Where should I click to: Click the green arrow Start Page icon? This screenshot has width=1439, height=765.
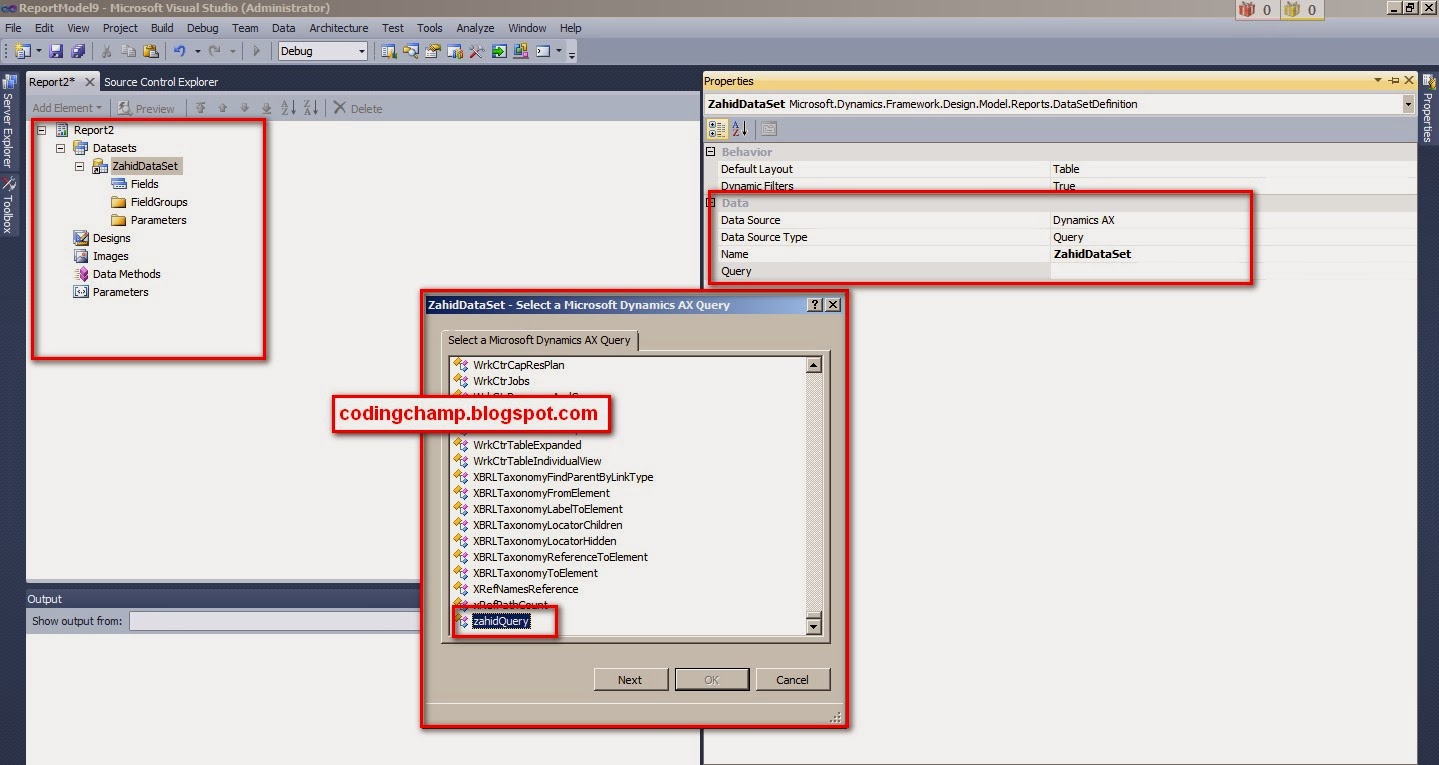(498, 51)
